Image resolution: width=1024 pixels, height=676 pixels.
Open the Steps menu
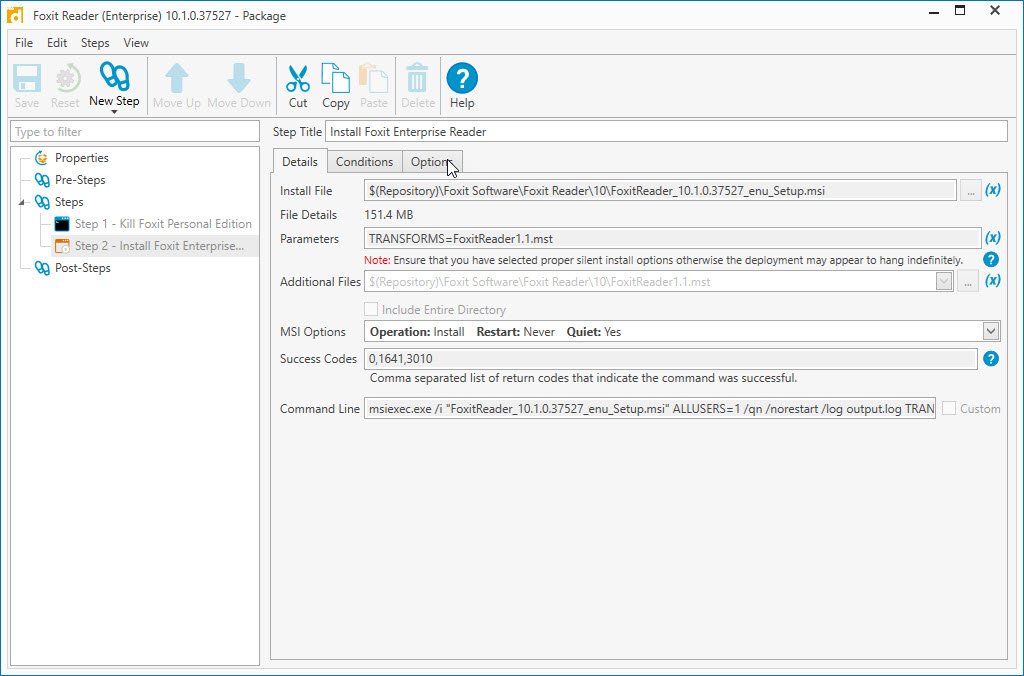95,42
